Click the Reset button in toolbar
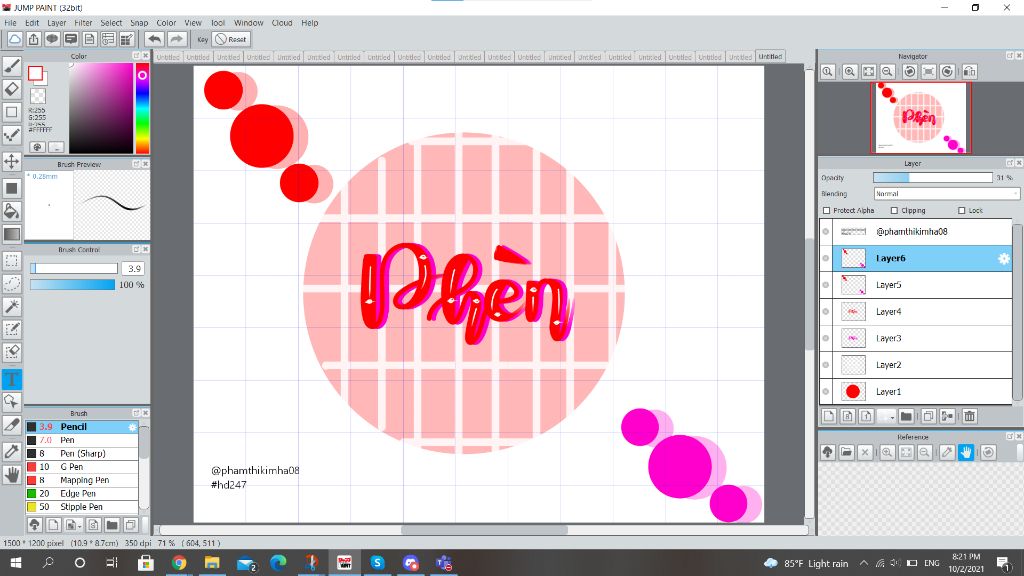 tap(232, 39)
